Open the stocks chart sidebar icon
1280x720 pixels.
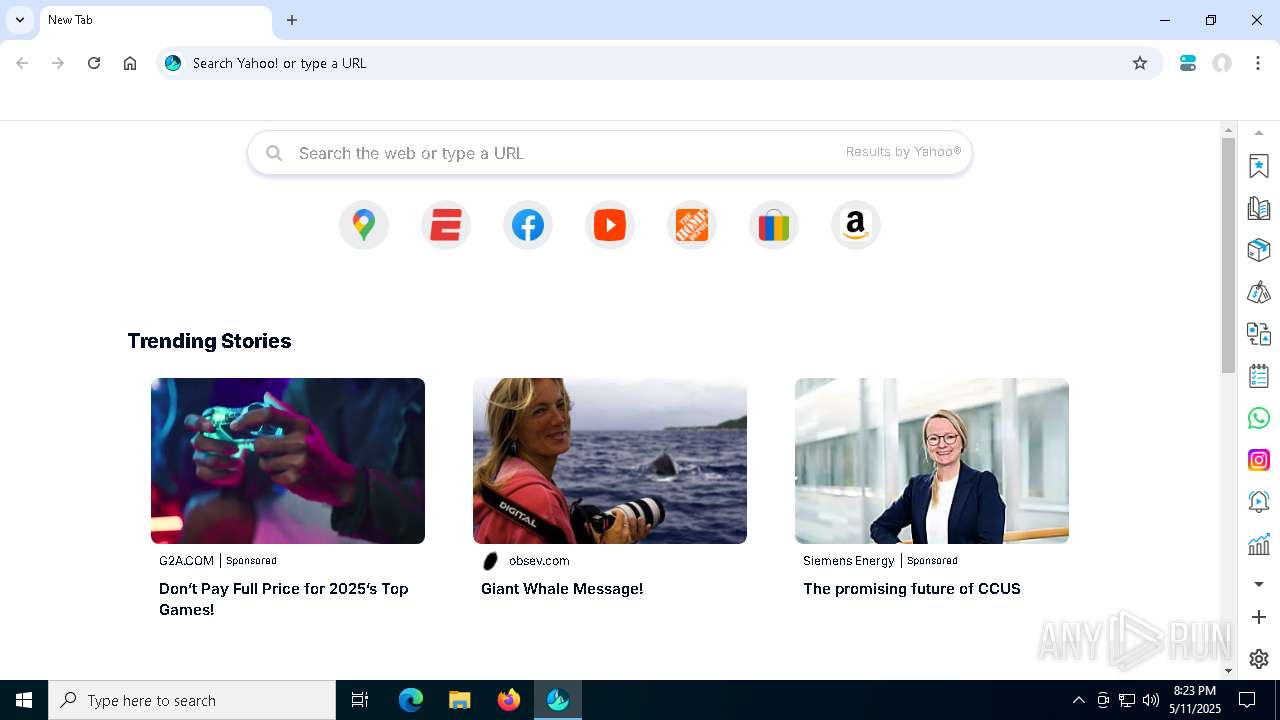(1259, 544)
